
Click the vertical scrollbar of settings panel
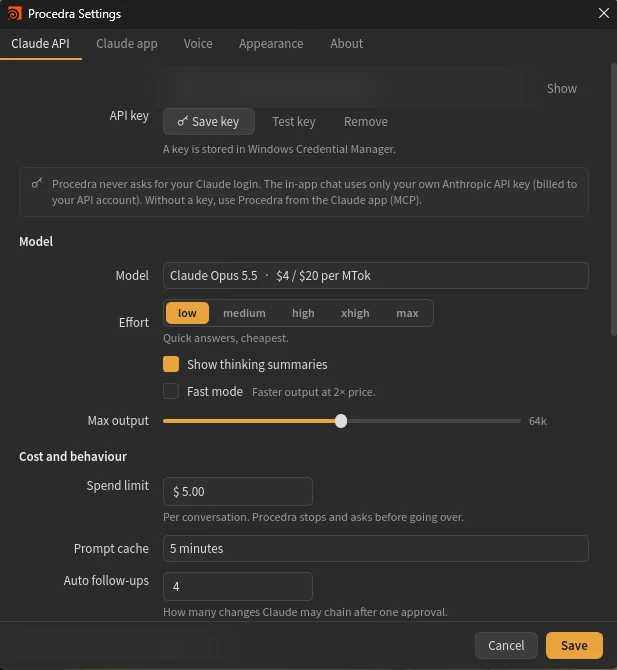pos(614,199)
